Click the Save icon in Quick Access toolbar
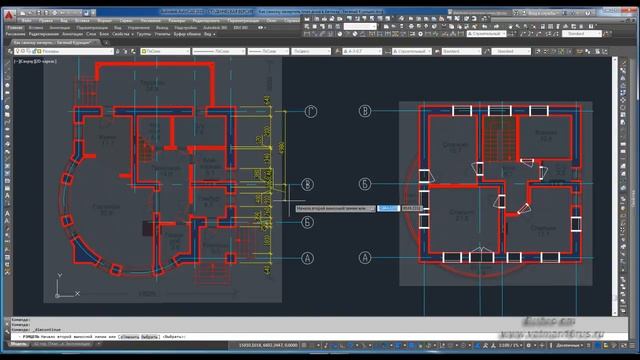 [x=39, y=13]
